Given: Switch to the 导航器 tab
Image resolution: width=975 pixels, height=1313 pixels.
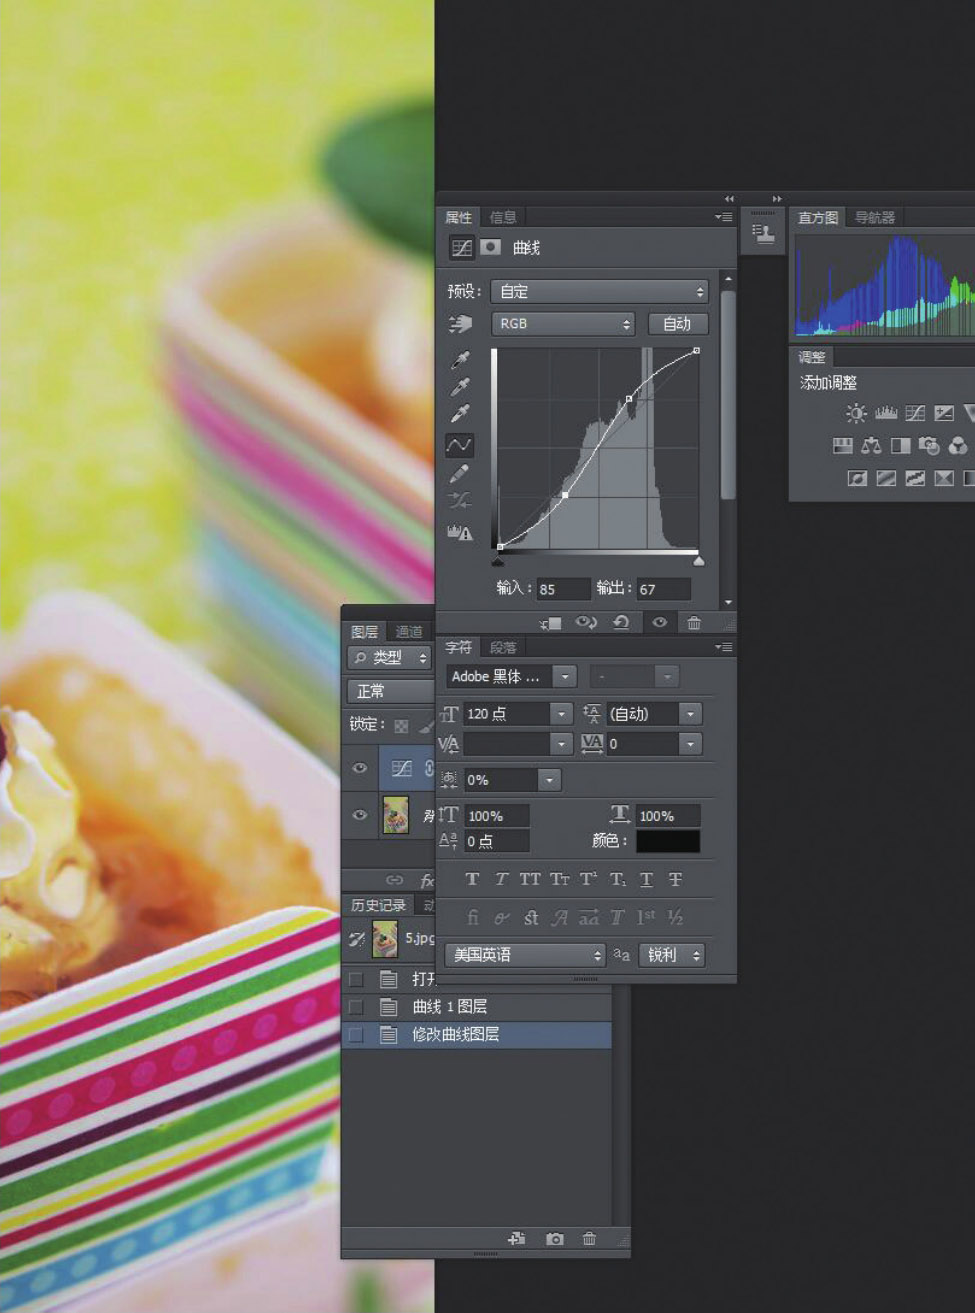Looking at the screenshot, I should point(874,217).
